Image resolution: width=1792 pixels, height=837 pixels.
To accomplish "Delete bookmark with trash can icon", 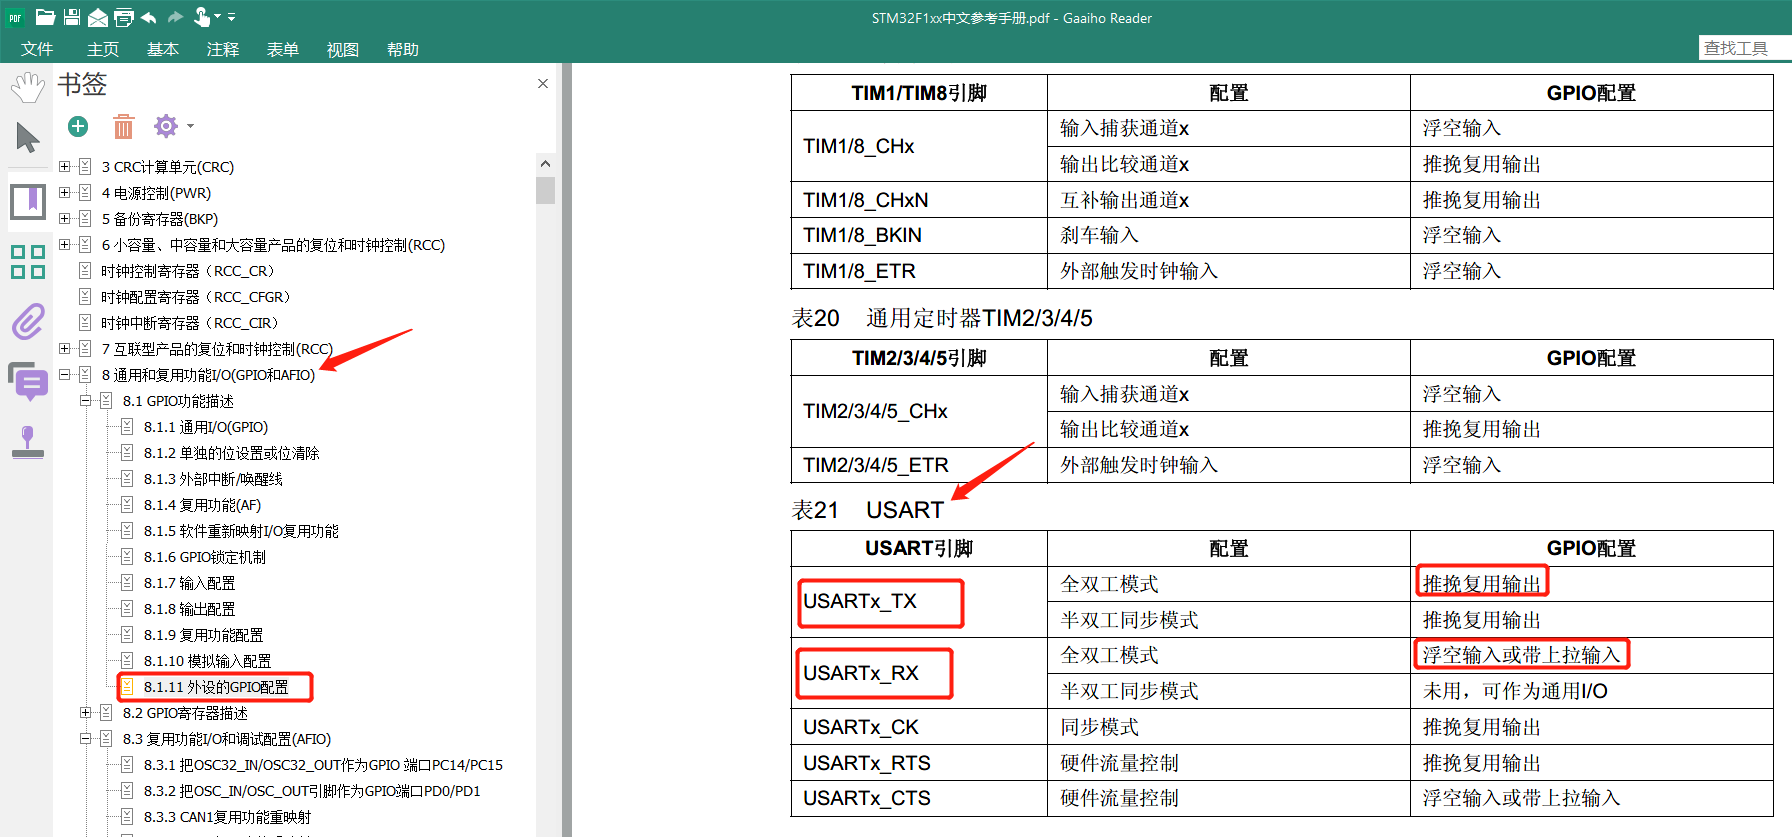I will (123, 126).
